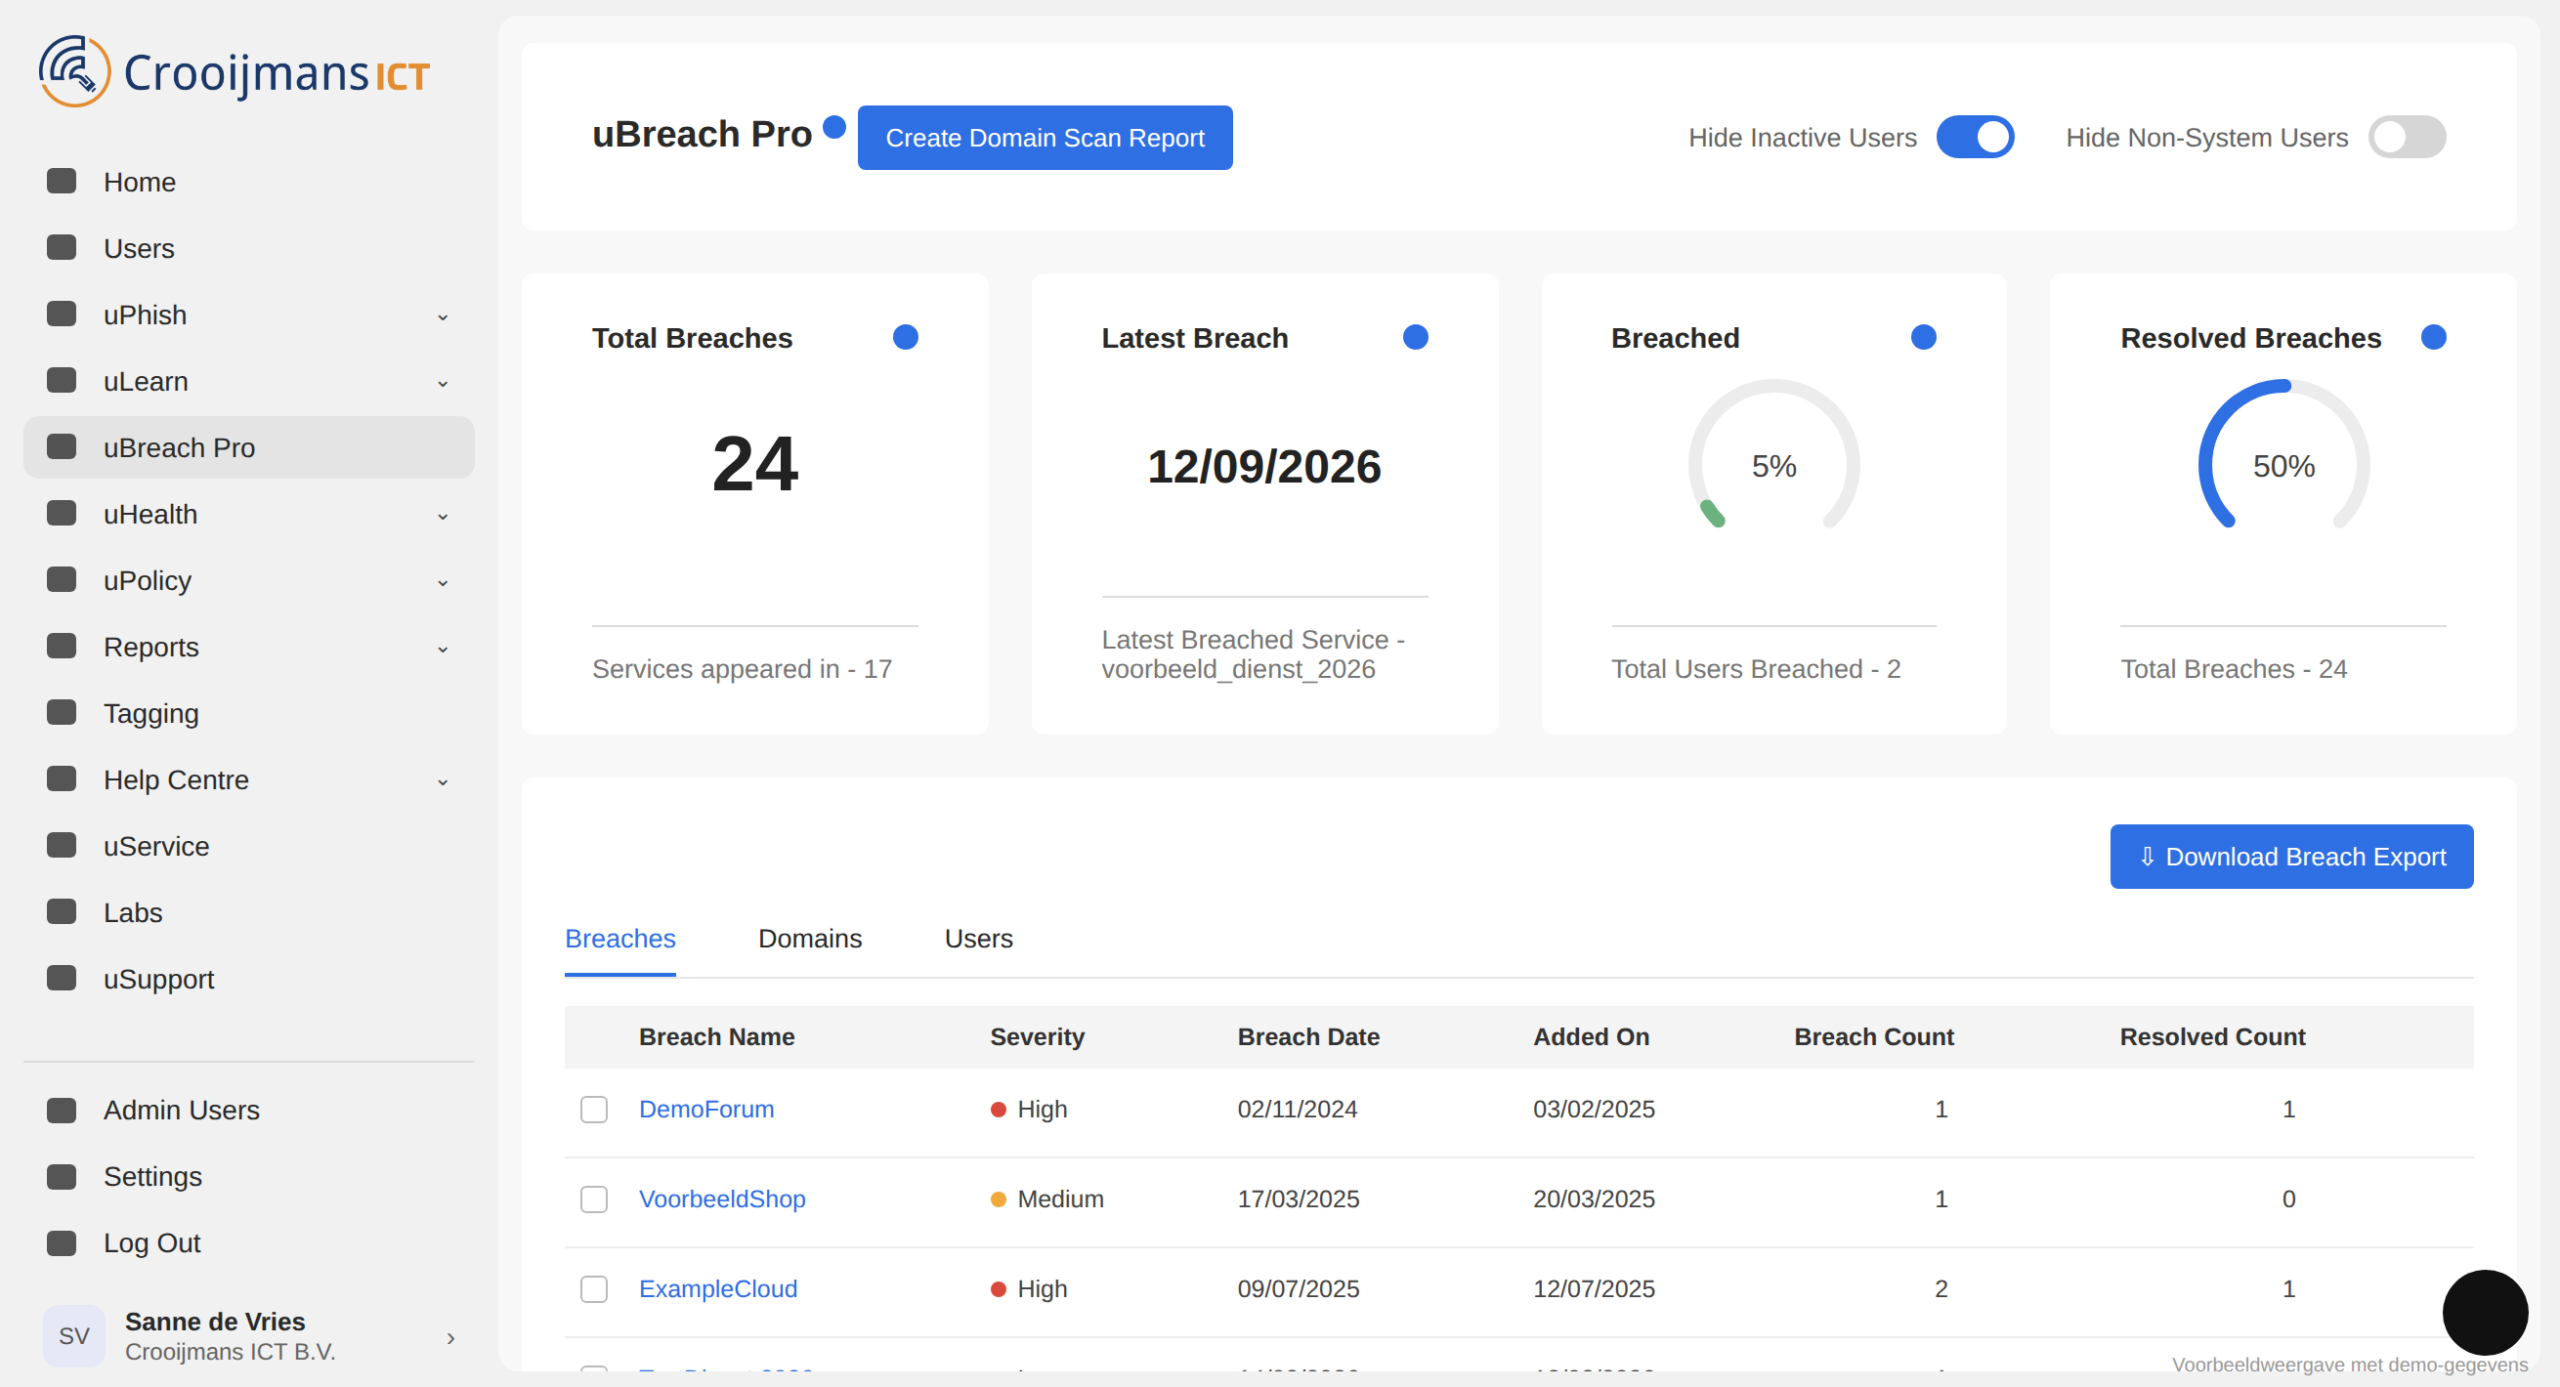Click the Log Out sidebar icon
The width and height of the screenshot is (2560, 1387).
click(62, 1242)
